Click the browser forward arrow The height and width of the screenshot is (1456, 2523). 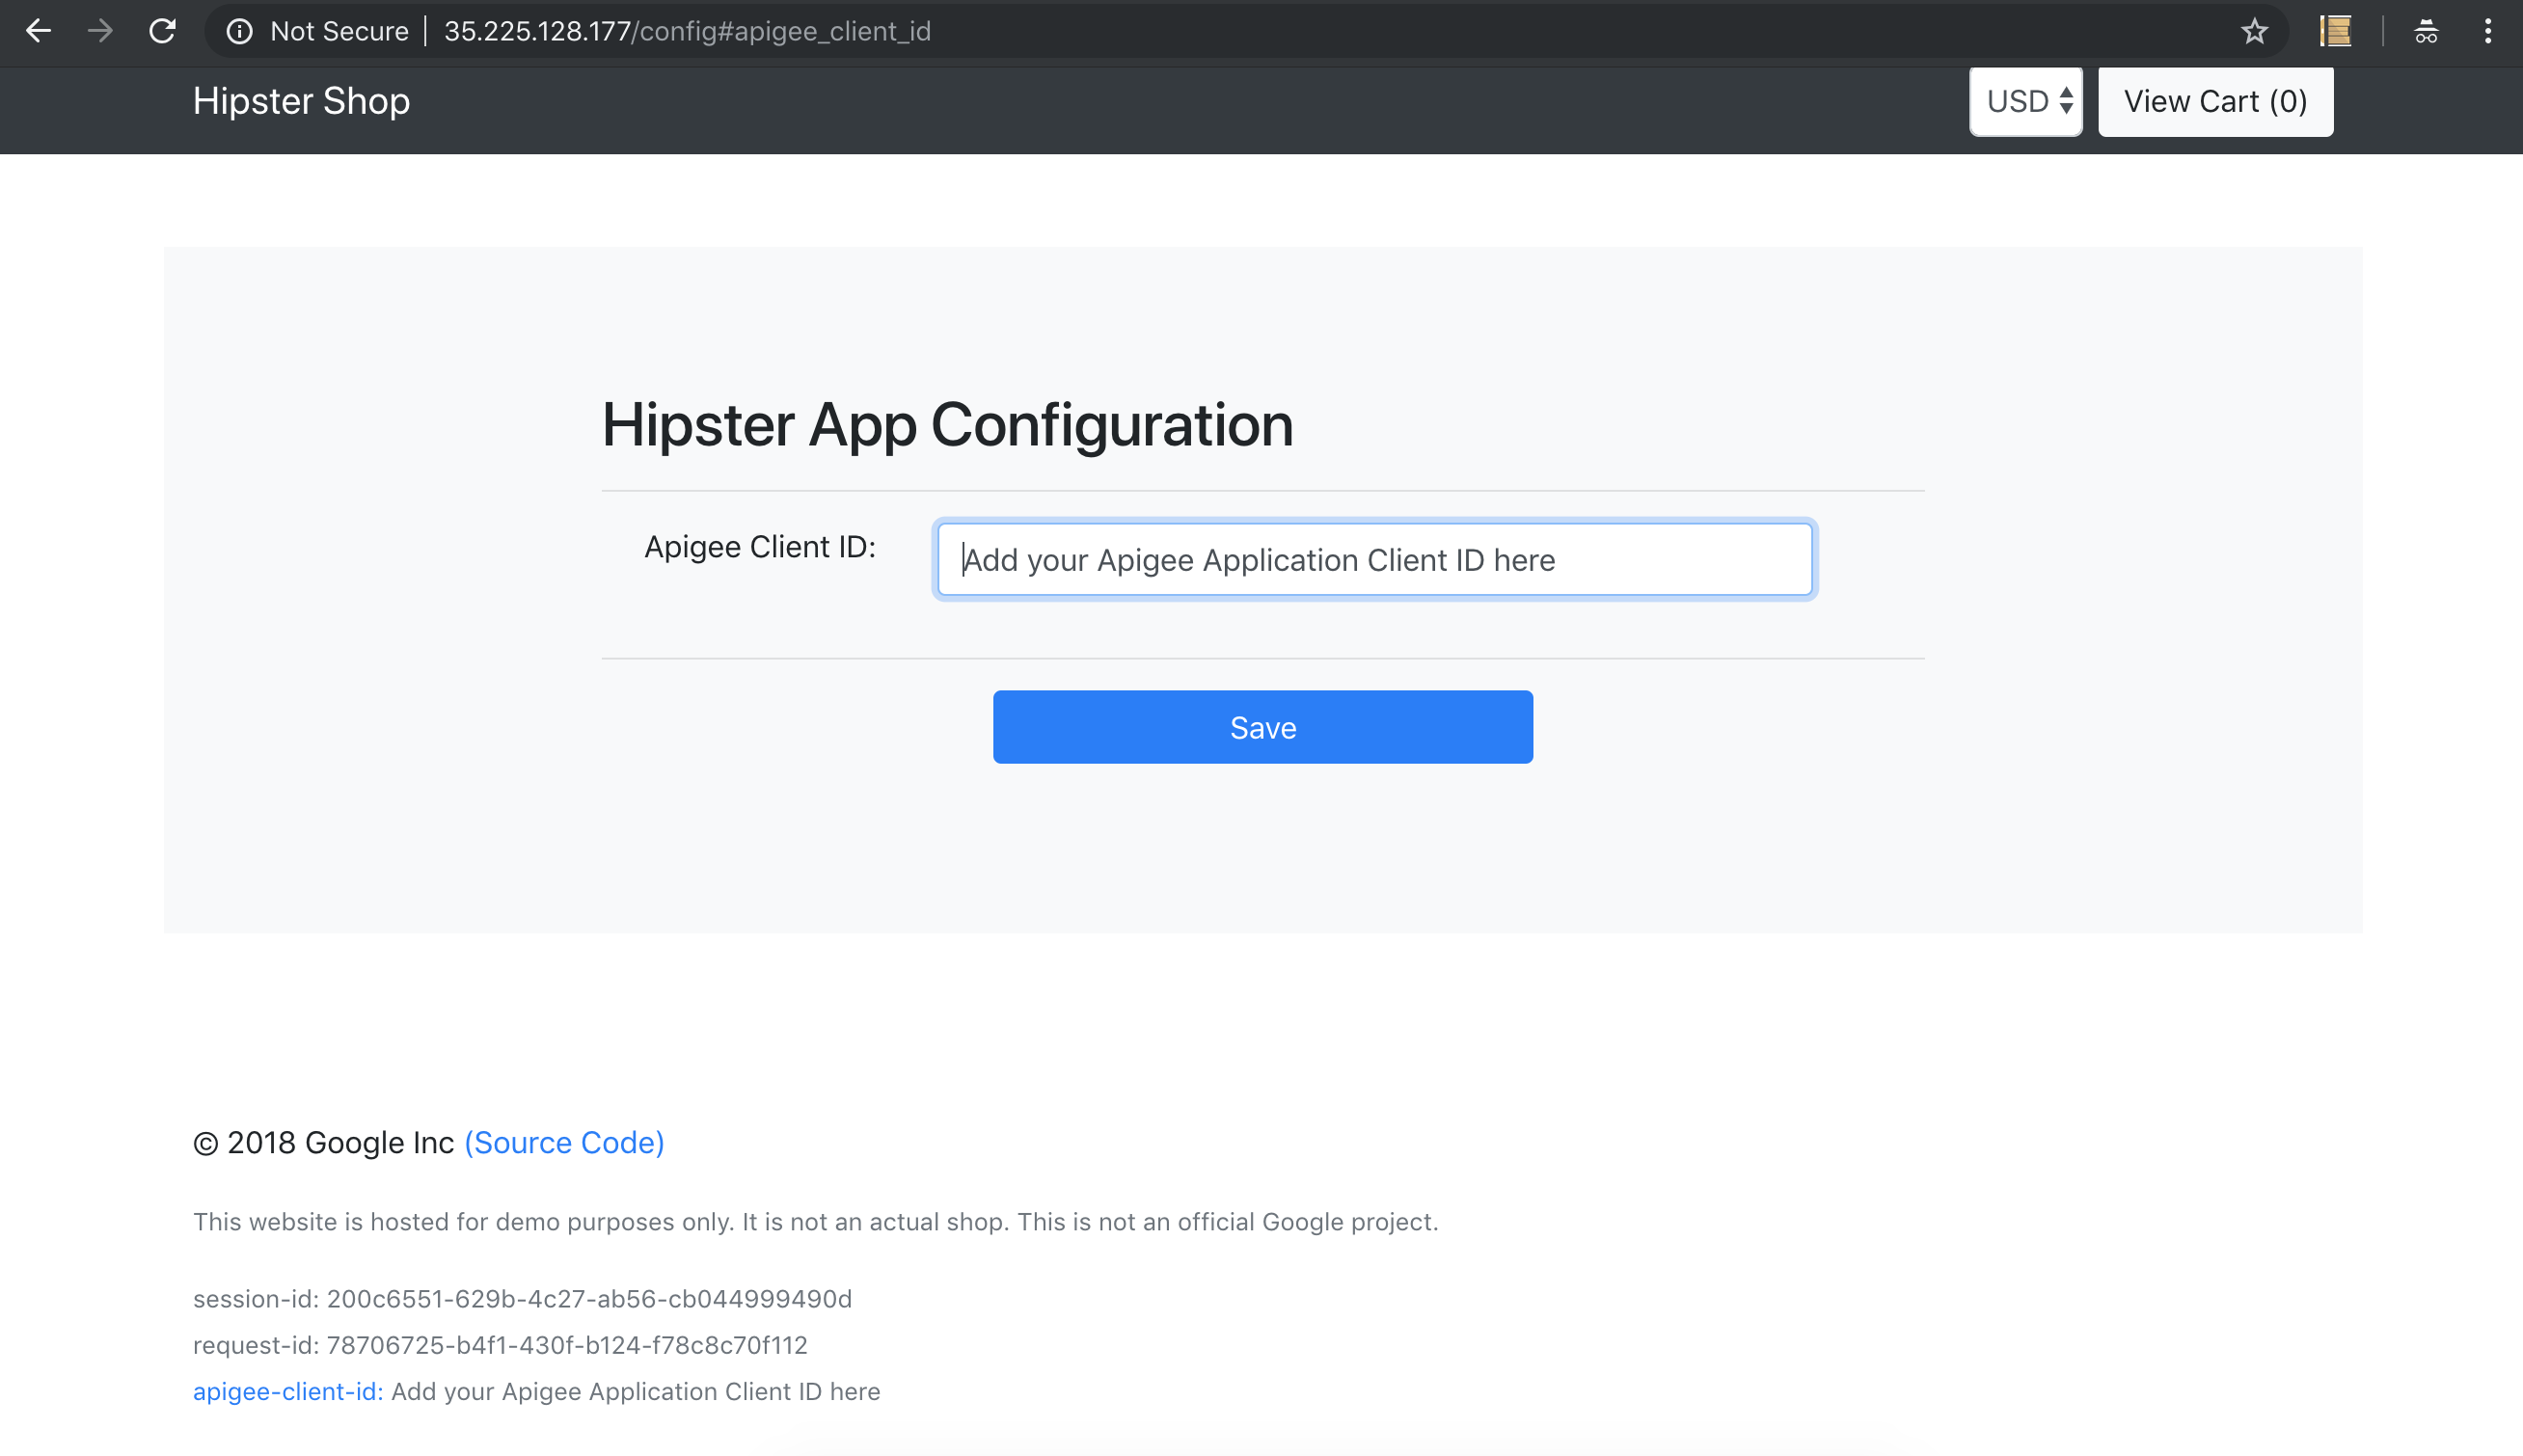[100, 31]
